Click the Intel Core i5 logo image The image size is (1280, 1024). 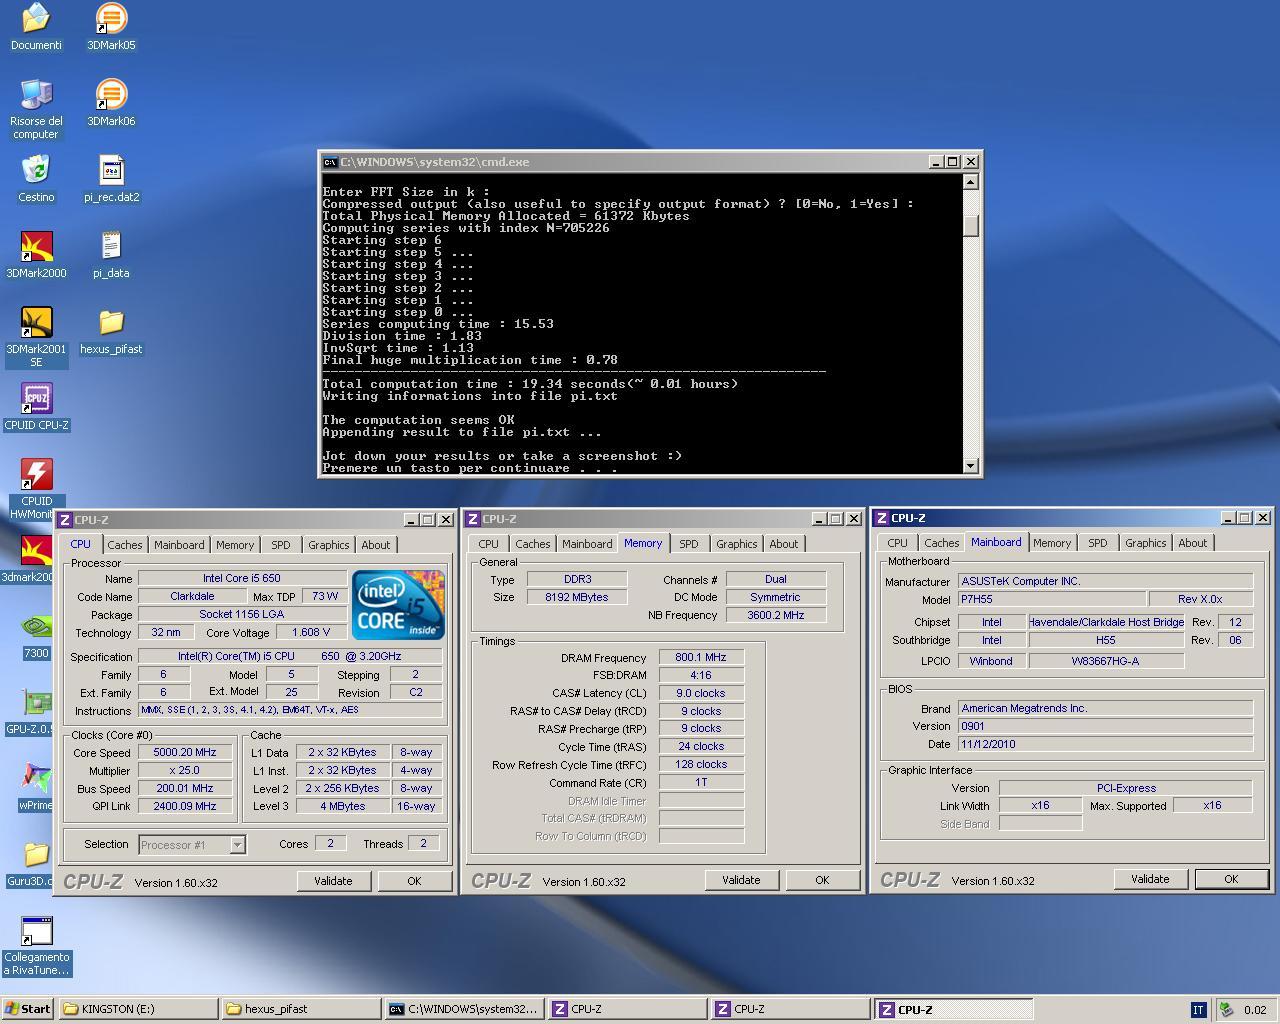point(398,605)
